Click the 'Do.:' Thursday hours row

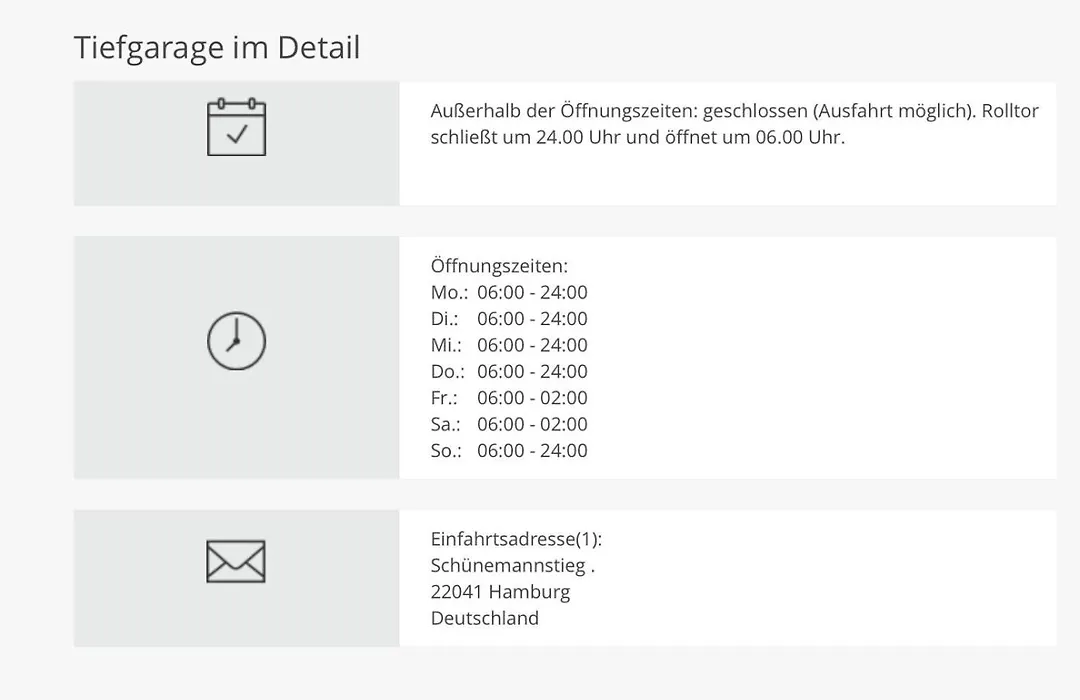[509, 371]
